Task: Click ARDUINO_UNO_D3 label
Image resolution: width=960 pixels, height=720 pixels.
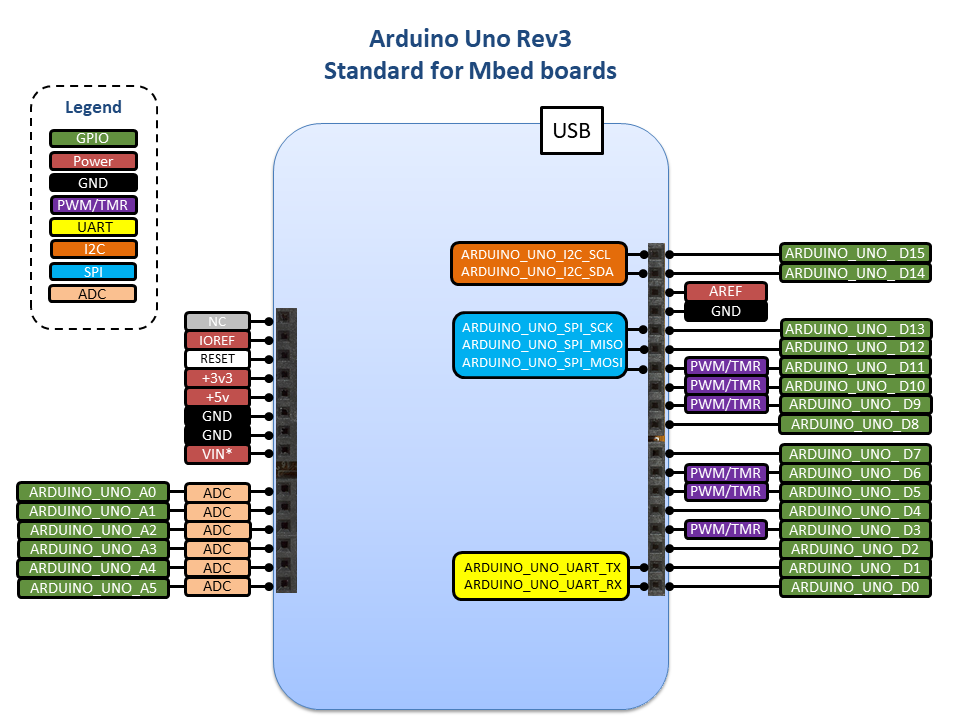Action: 855,530
